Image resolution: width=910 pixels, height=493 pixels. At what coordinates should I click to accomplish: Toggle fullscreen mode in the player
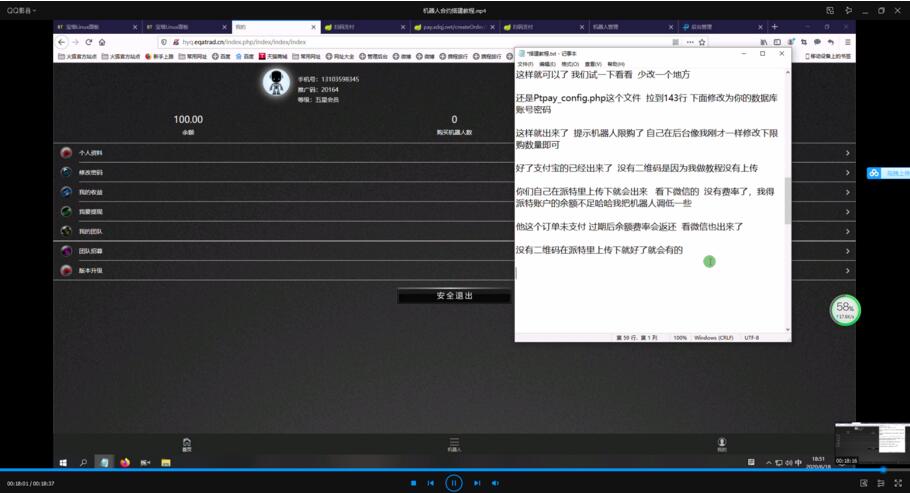tap(897, 483)
